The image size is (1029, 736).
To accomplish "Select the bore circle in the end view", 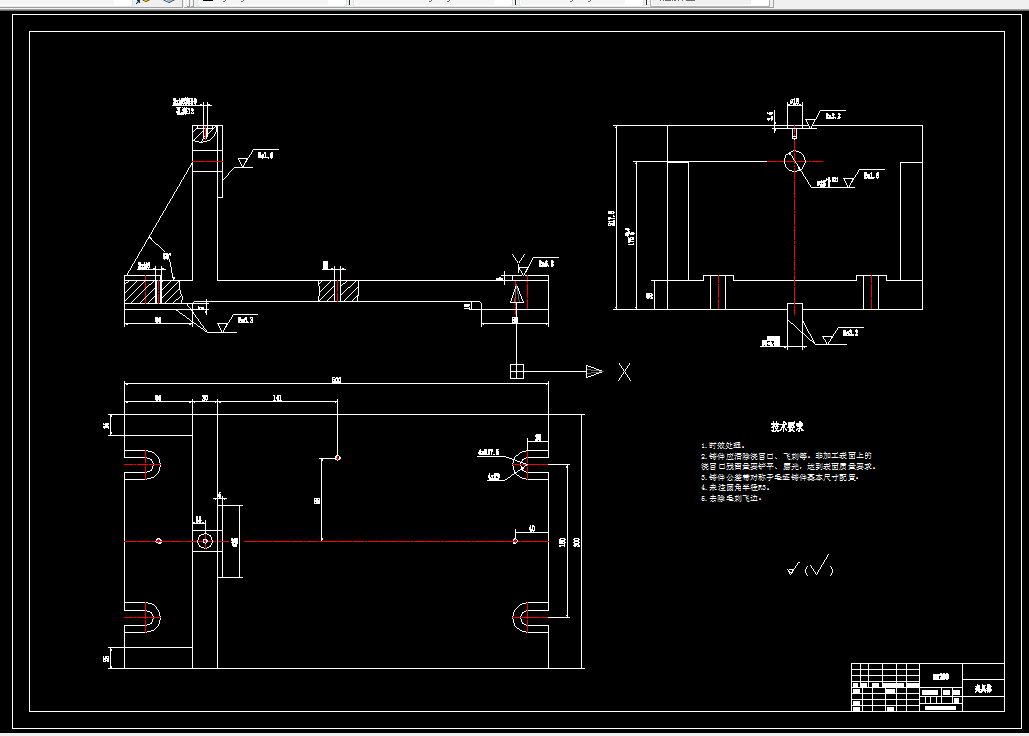I will point(795,161).
